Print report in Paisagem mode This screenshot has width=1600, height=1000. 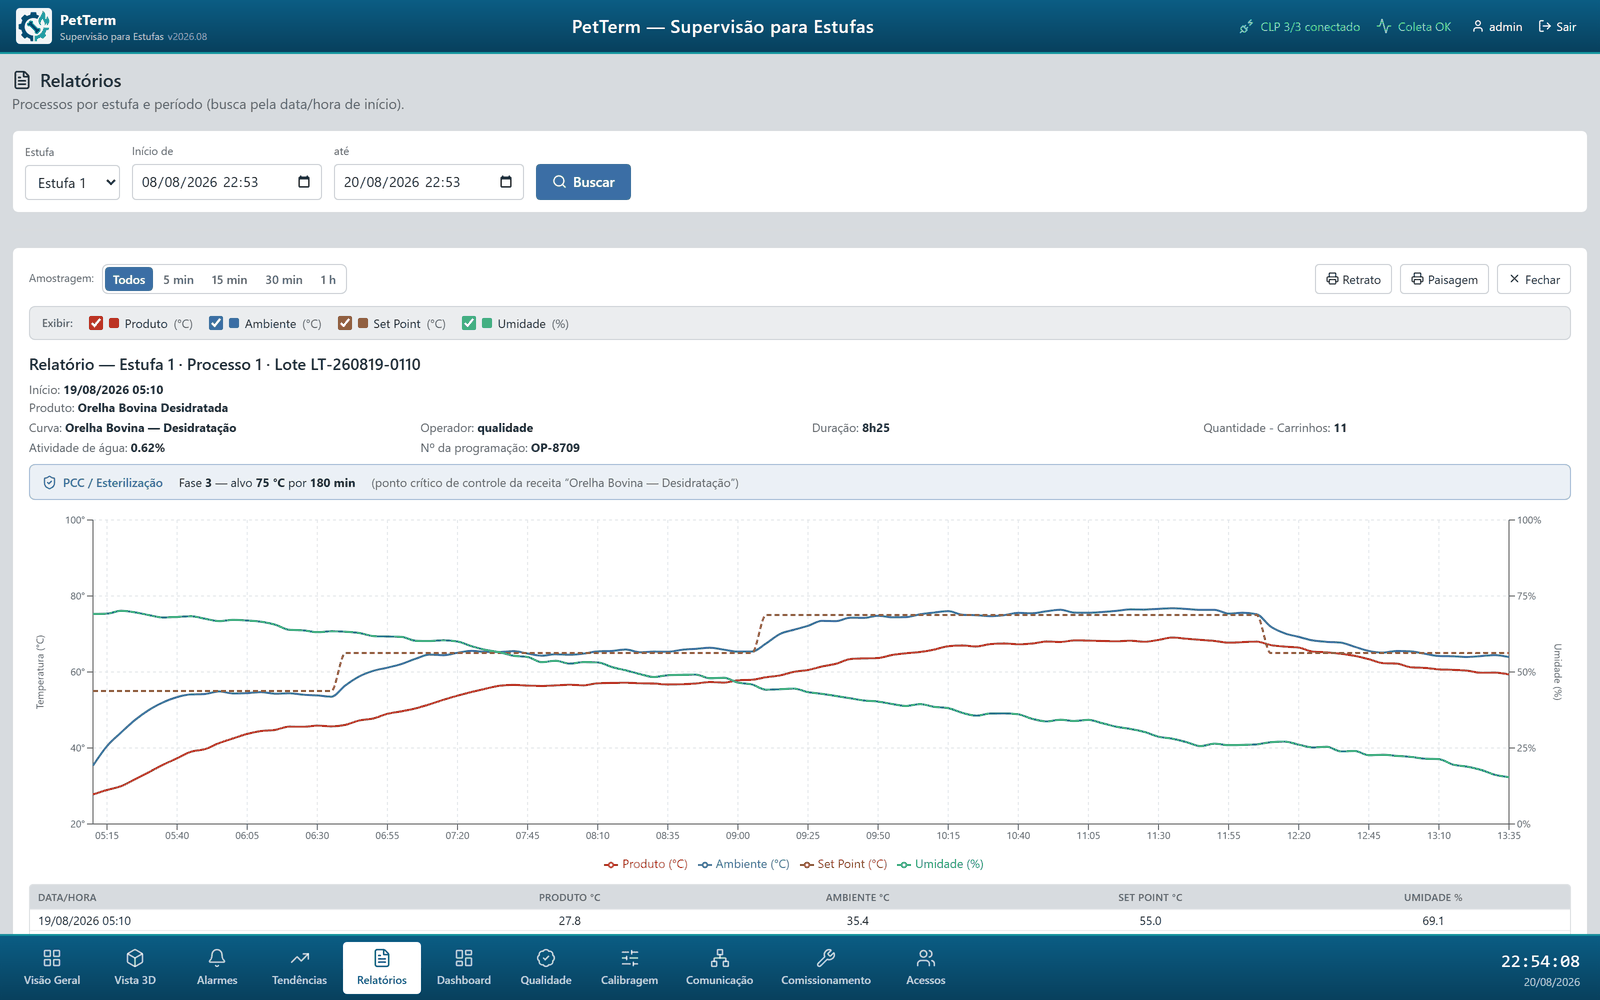tap(1445, 280)
